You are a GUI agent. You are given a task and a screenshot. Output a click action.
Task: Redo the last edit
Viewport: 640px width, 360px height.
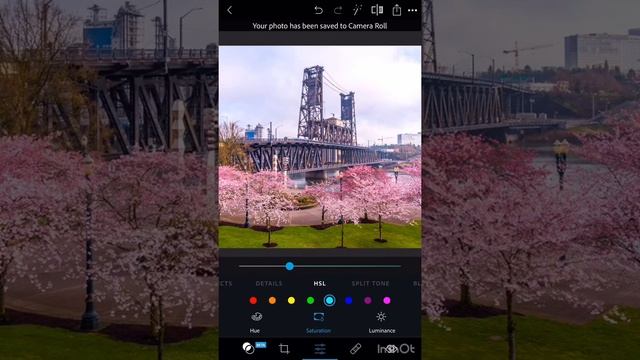[x=338, y=10]
